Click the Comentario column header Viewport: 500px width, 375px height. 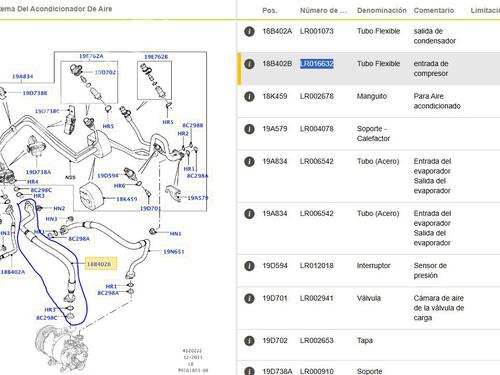[434, 10]
